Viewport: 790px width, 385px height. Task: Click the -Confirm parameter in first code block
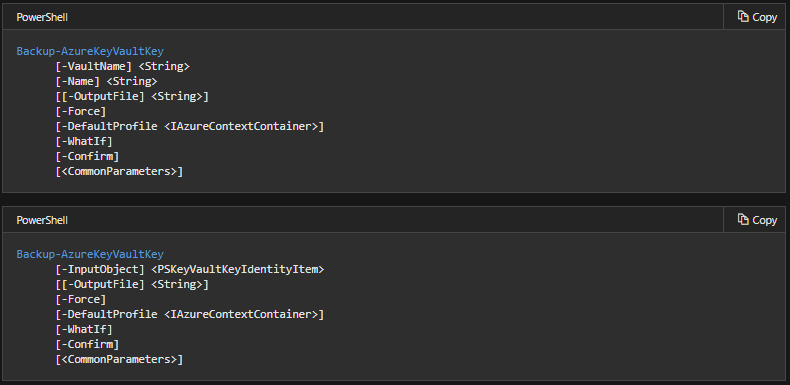point(87,156)
